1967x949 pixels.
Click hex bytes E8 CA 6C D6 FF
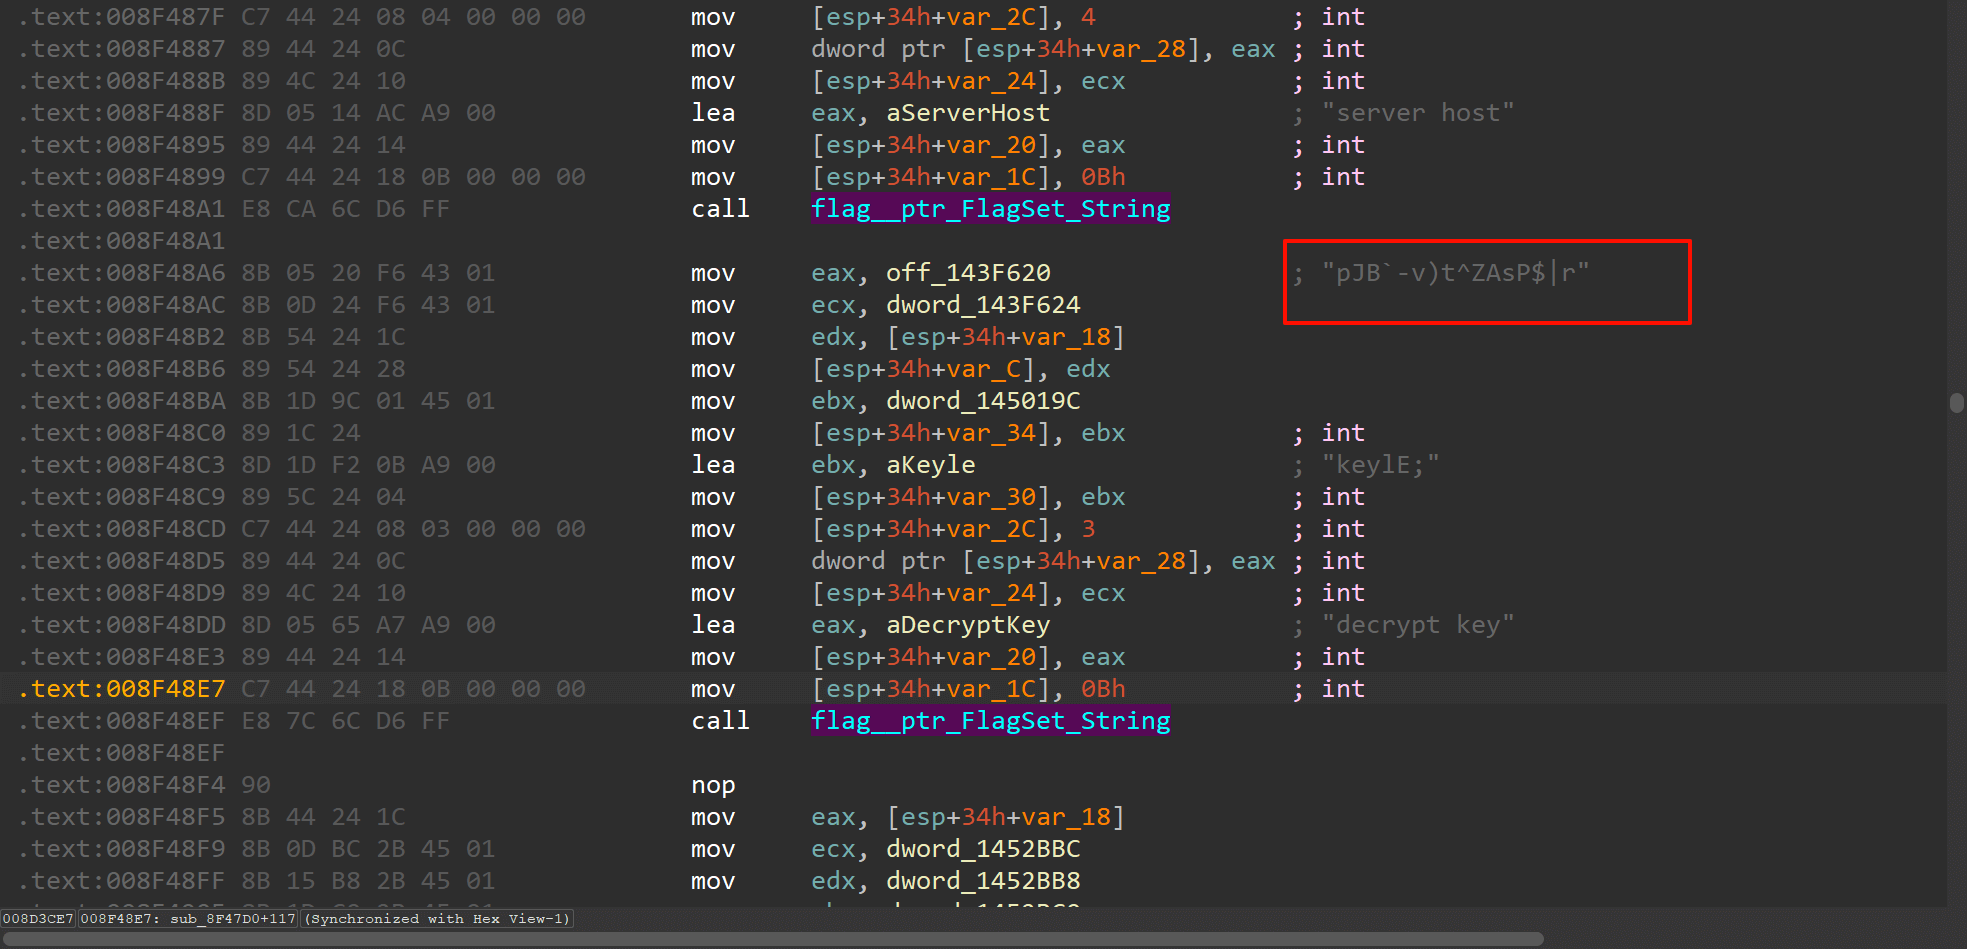click(x=345, y=209)
